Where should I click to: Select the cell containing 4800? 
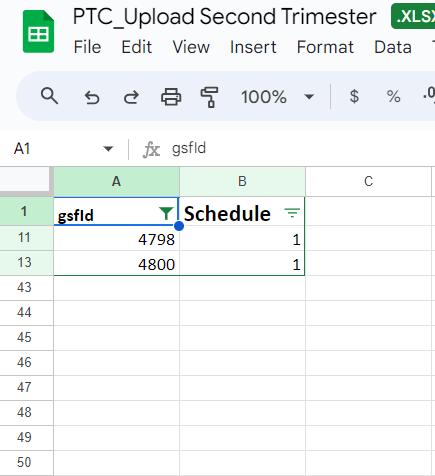coord(116,264)
